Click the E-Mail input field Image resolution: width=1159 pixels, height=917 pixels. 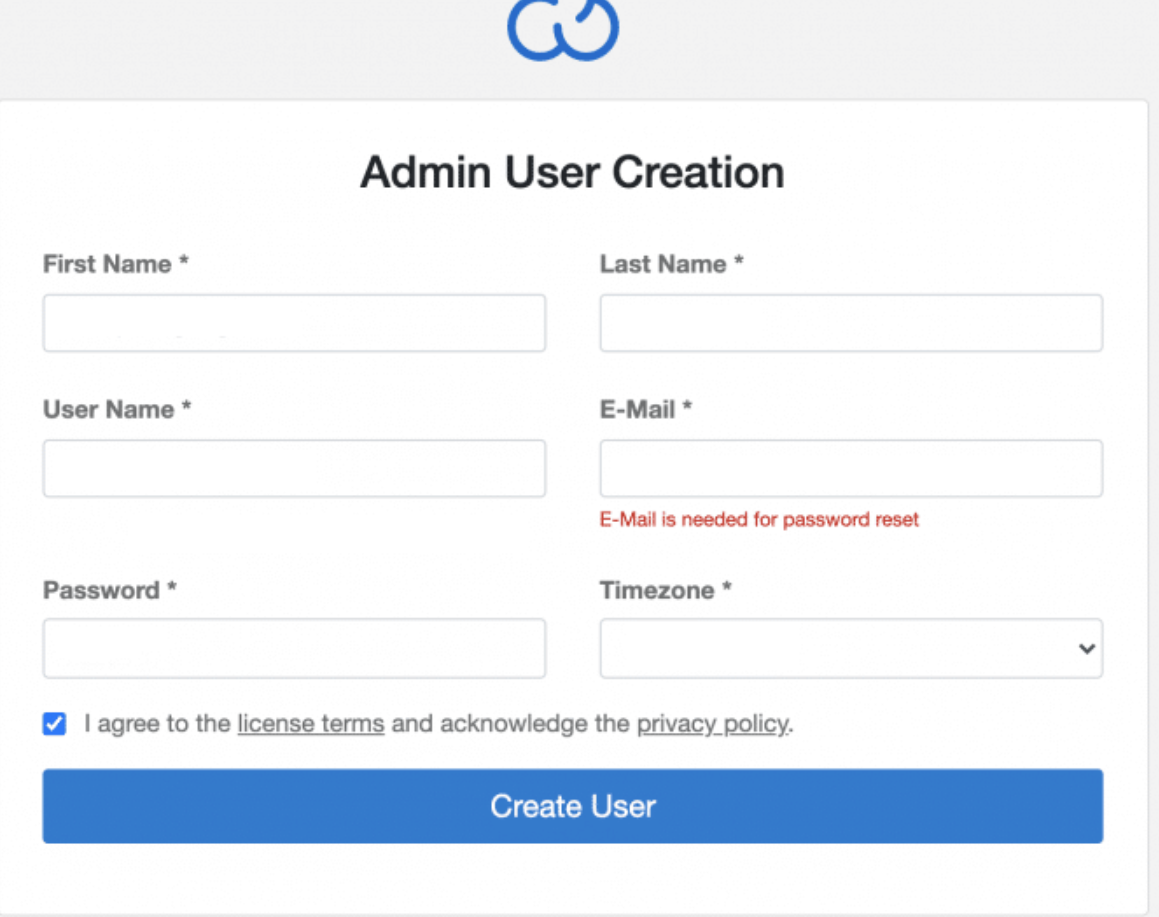tap(851, 468)
